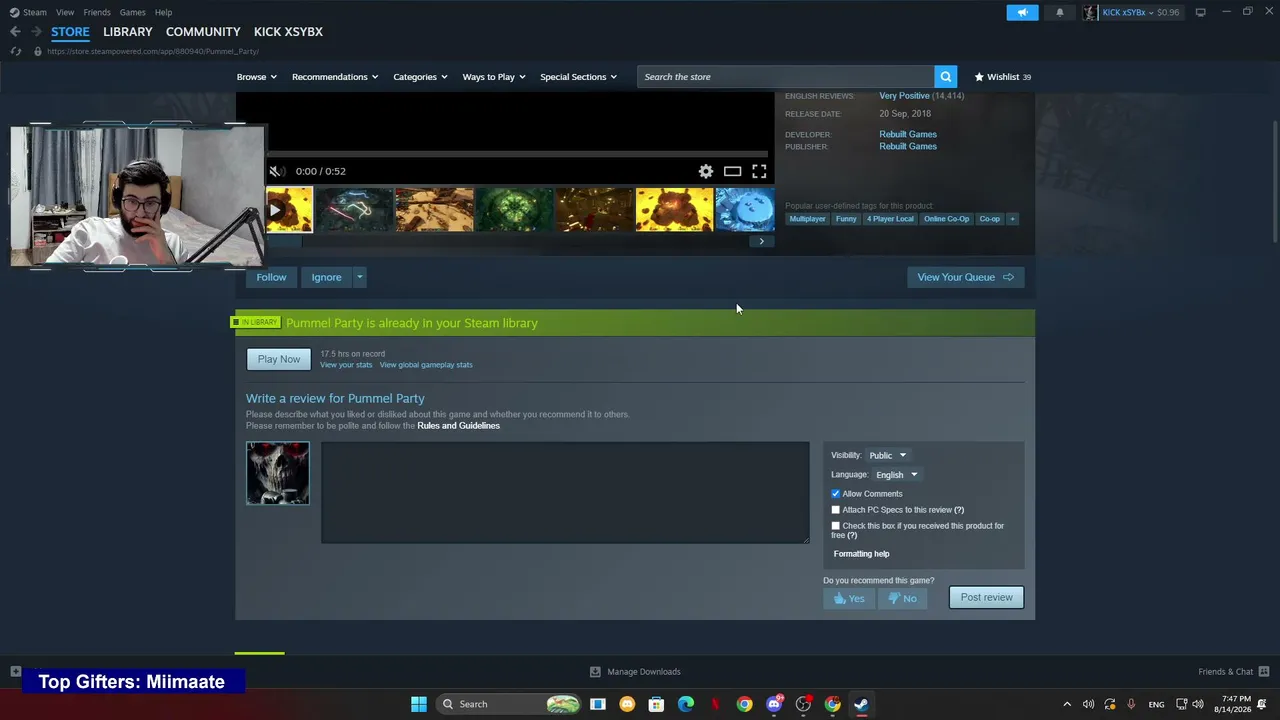This screenshot has width=1280, height=720.
Task: Expand the Browse store menu
Action: tap(257, 77)
